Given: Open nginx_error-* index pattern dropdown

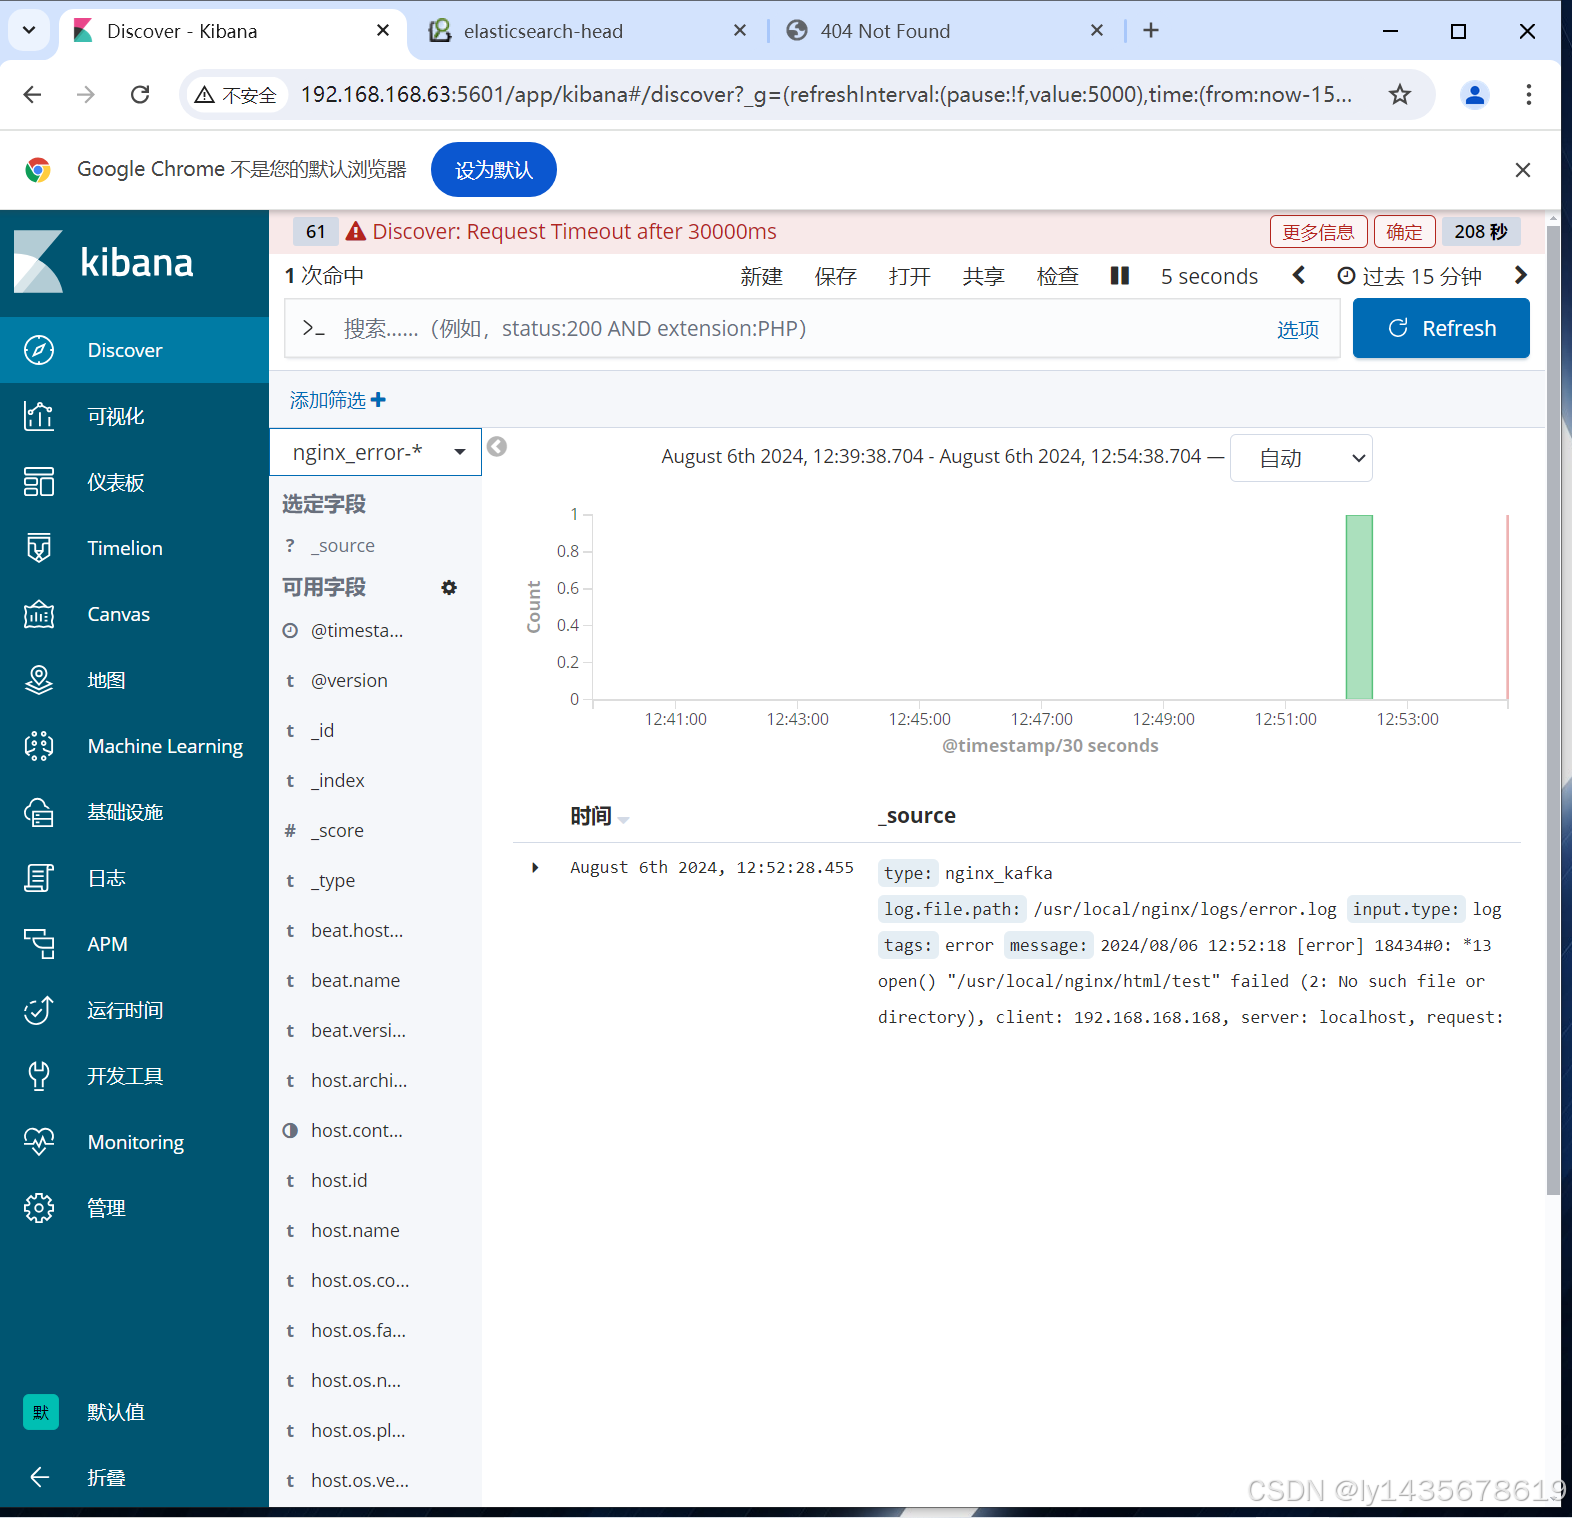Looking at the screenshot, I should pos(376,452).
